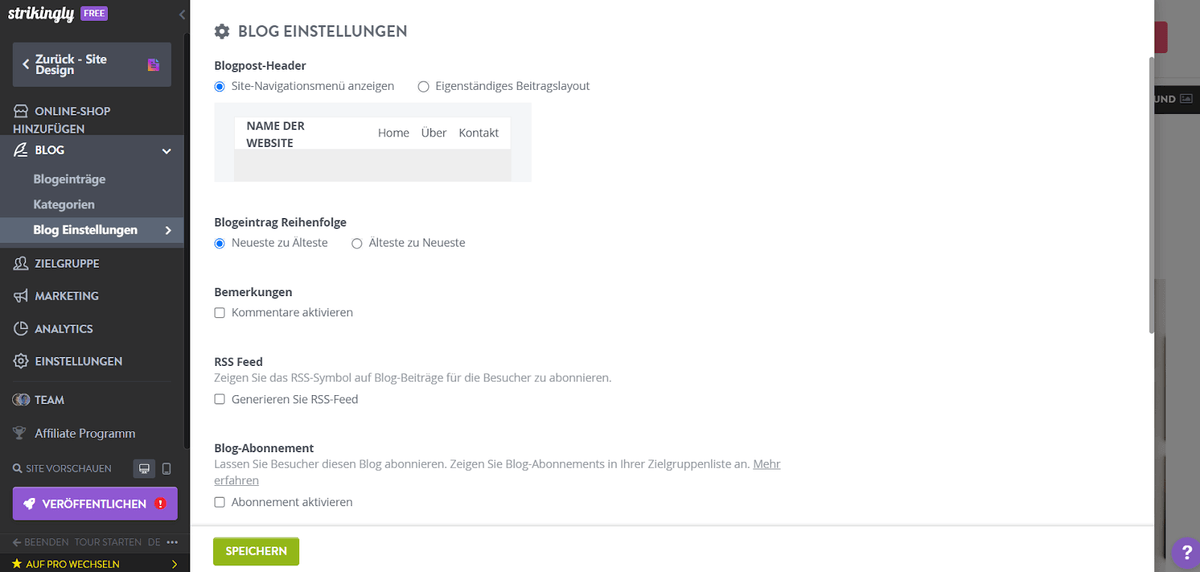Expand the Blog Einstellungen arrow
The width and height of the screenshot is (1200, 572).
pyautogui.click(x=168, y=231)
